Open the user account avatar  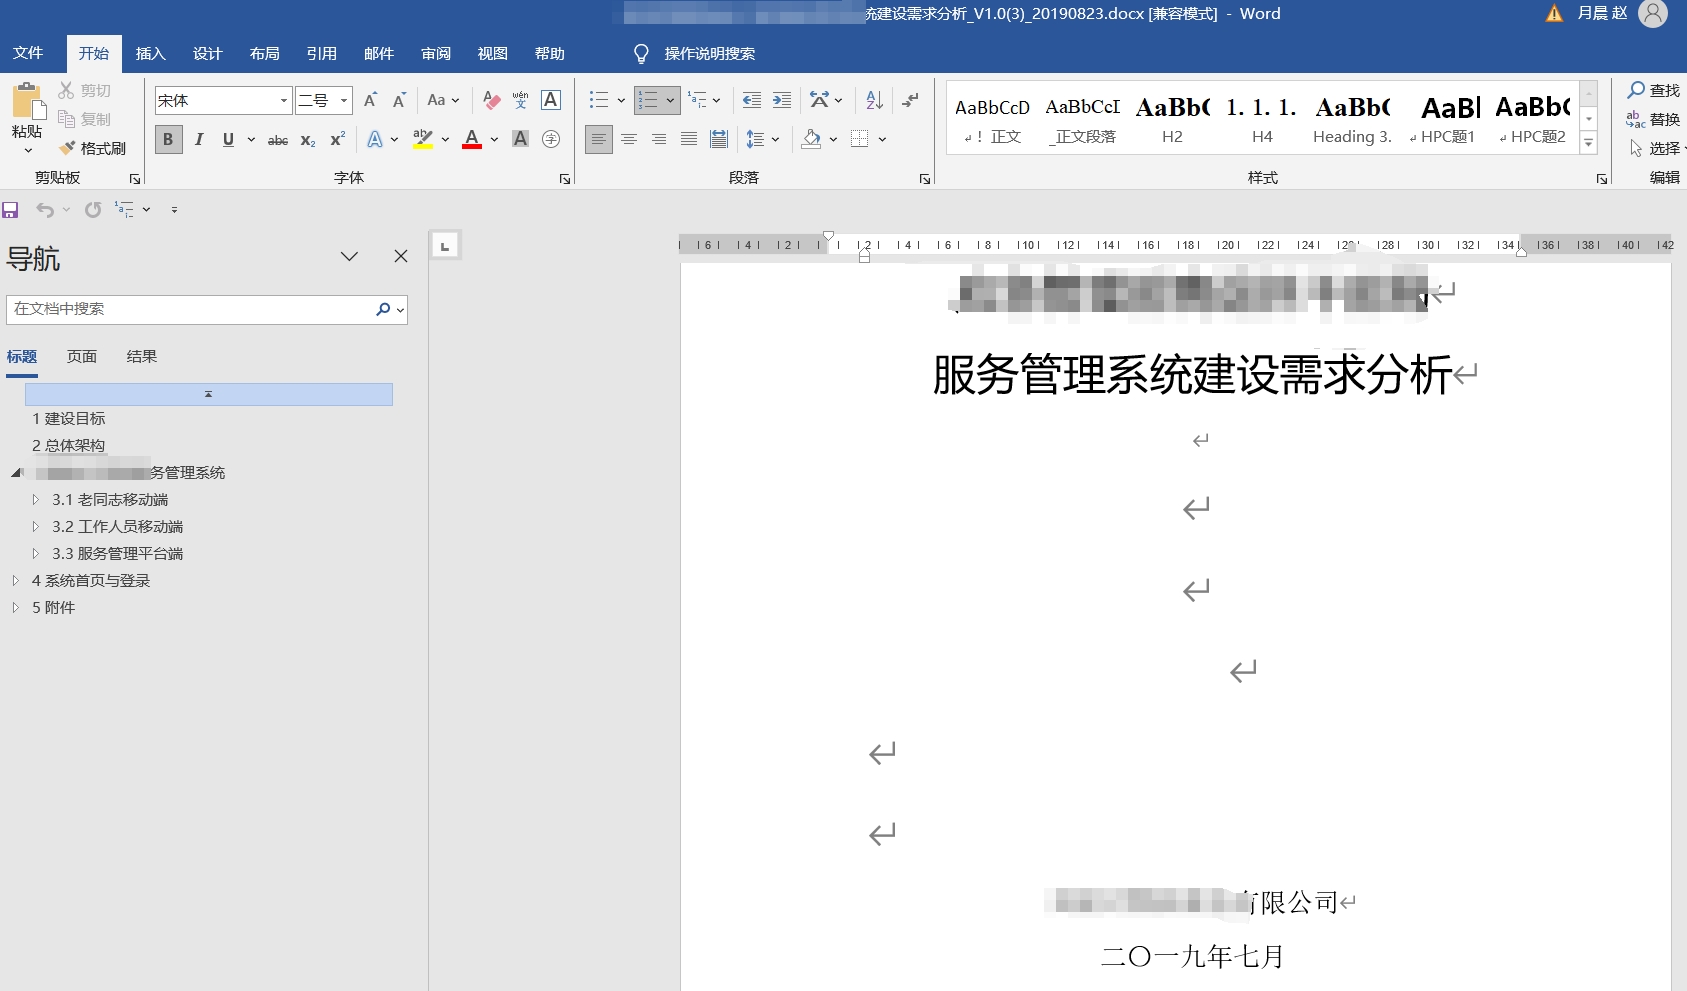pos(1653,14)
